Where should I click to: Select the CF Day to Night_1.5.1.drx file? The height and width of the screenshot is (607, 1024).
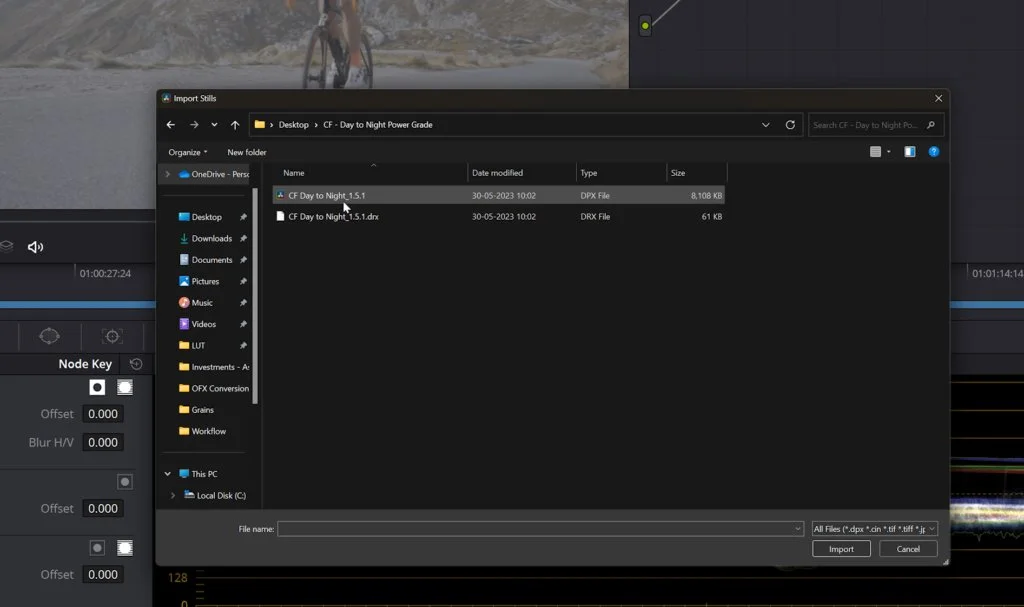333,216
